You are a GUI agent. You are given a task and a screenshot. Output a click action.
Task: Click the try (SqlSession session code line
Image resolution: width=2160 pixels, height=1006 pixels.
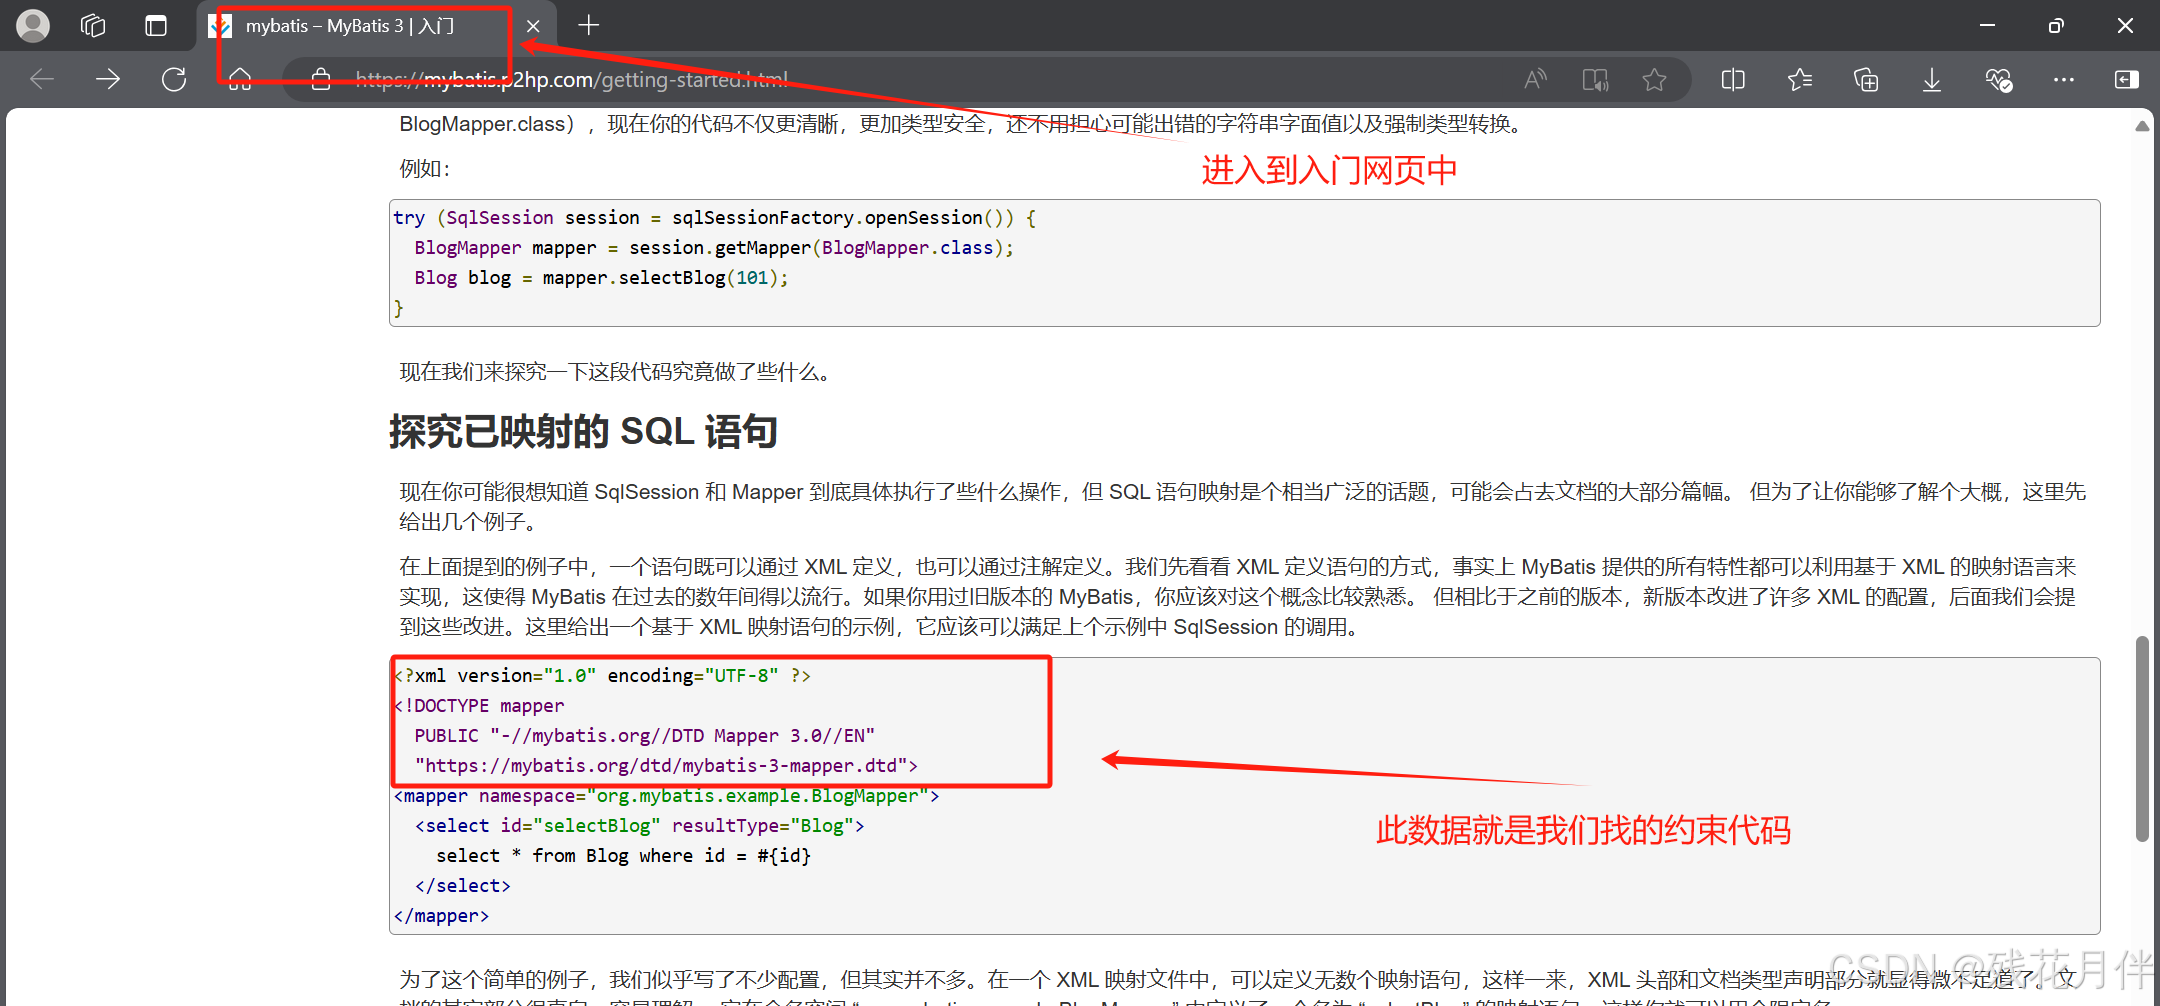(x=714, y=218)
